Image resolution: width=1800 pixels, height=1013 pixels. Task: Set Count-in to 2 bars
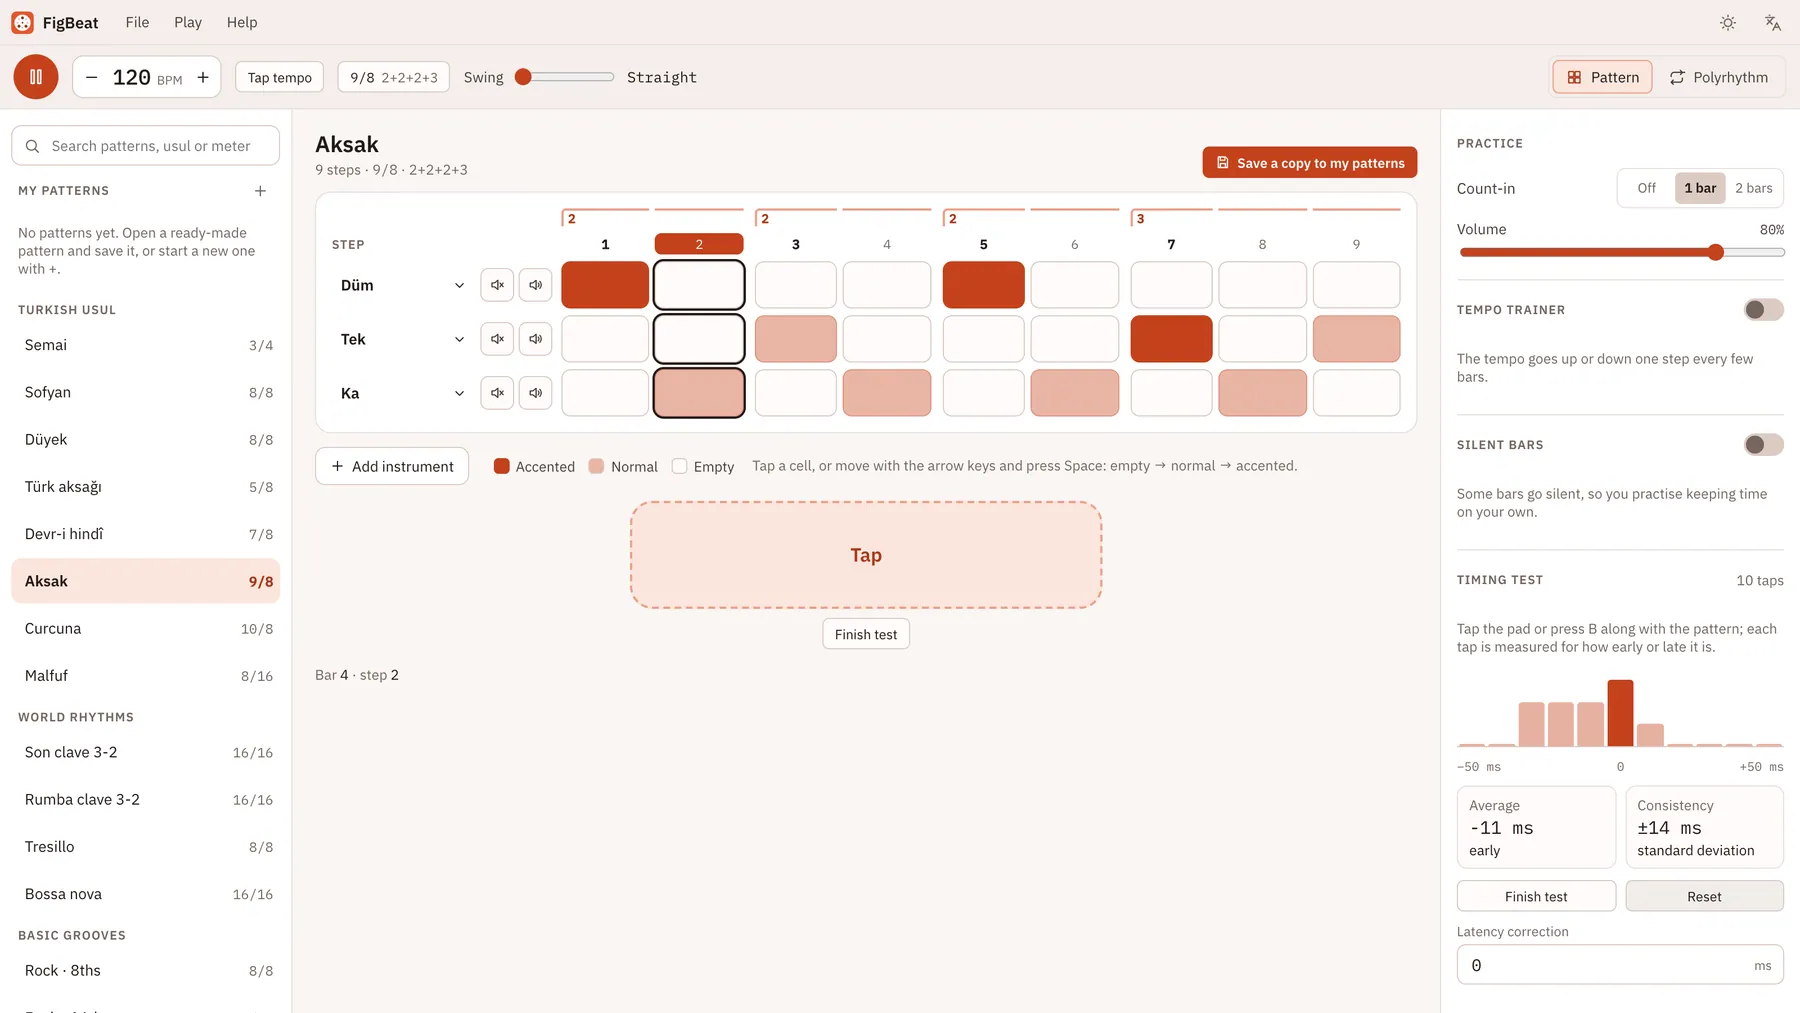pyautogui.click(x=1754, y=188)
